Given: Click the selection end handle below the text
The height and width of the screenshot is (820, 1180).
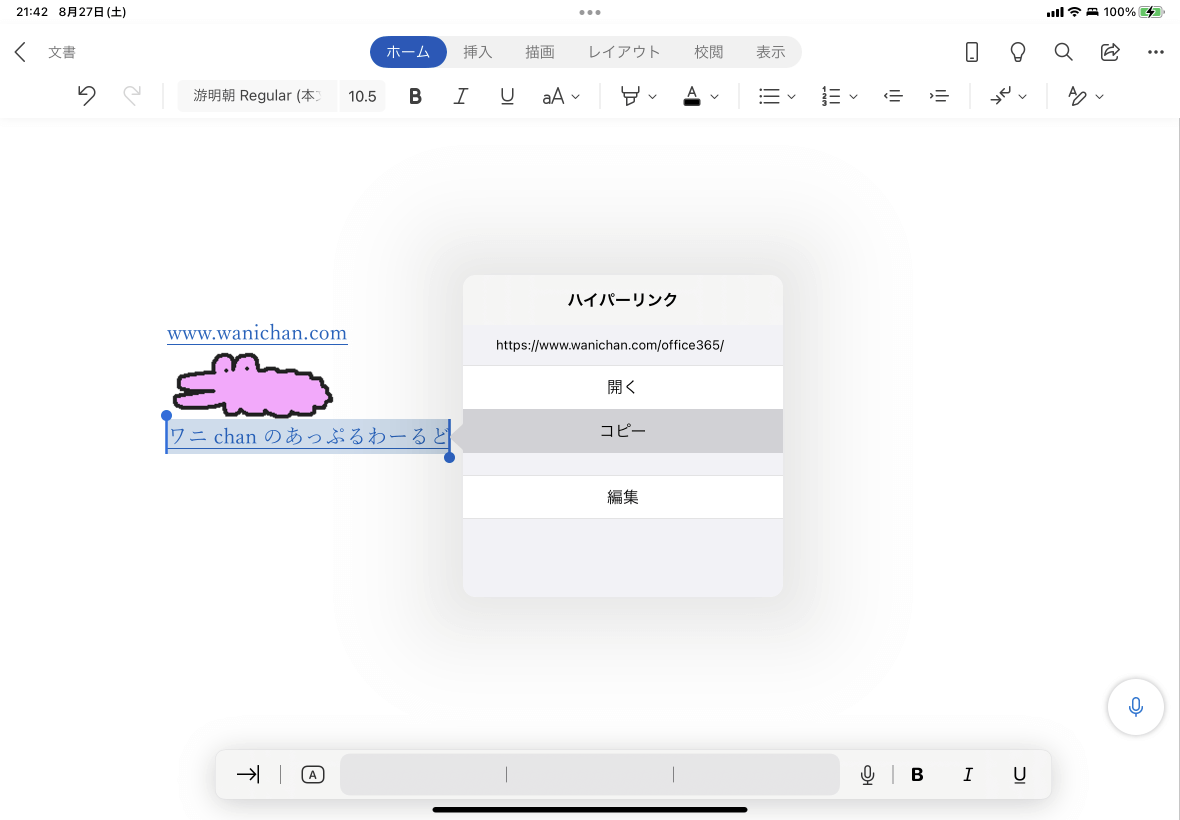Looking at the screenshot, I should tap(449, 457).
